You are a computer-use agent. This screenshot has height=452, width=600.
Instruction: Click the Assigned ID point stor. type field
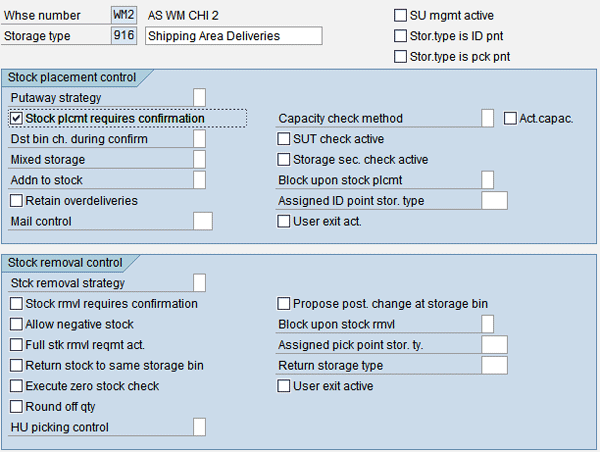pyautogui.click(x=494, y=201)
